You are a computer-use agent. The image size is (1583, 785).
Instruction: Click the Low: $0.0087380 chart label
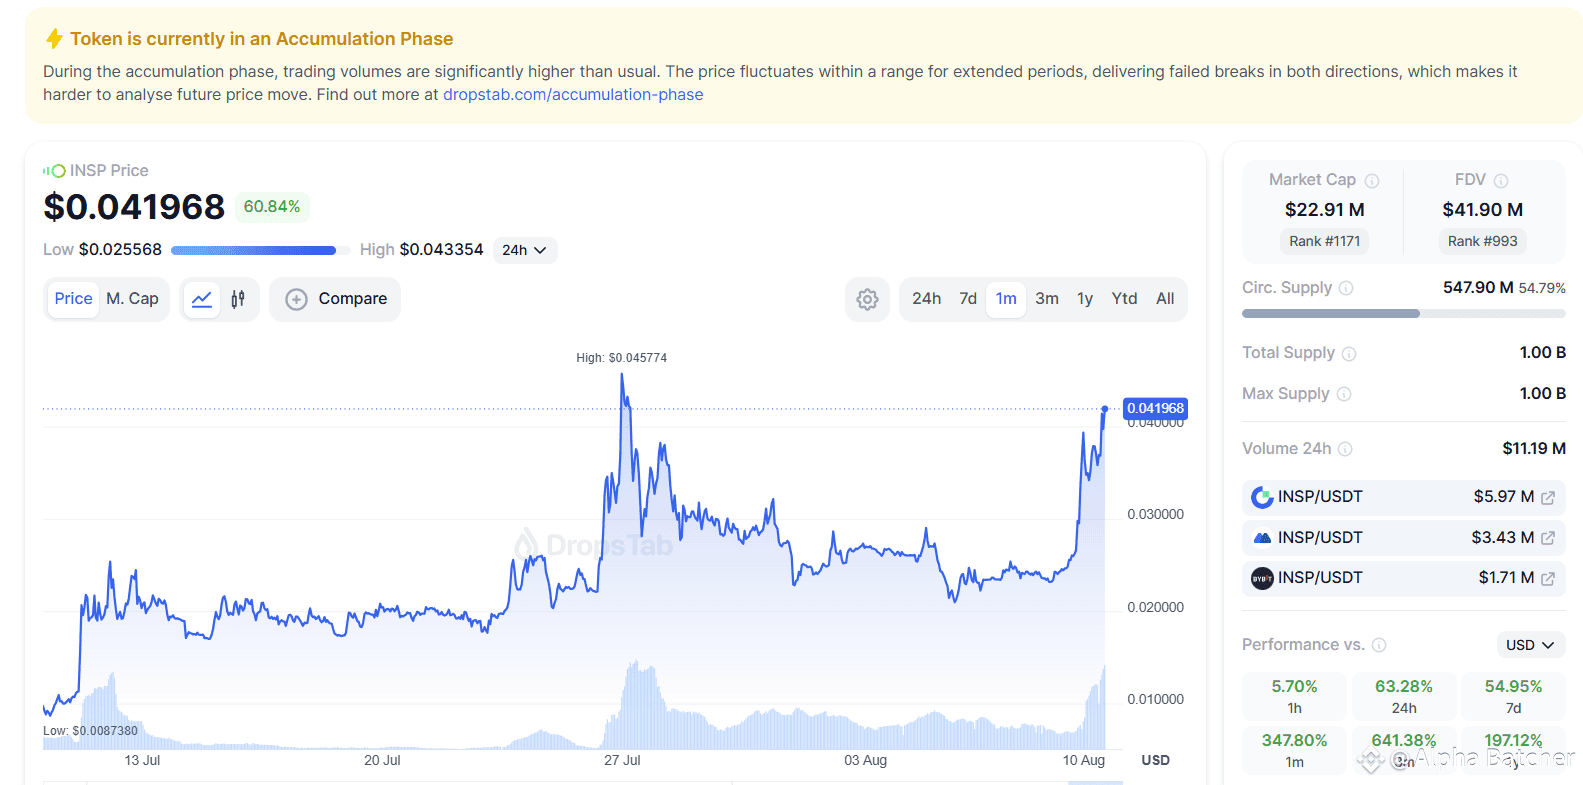coord(90,731)
